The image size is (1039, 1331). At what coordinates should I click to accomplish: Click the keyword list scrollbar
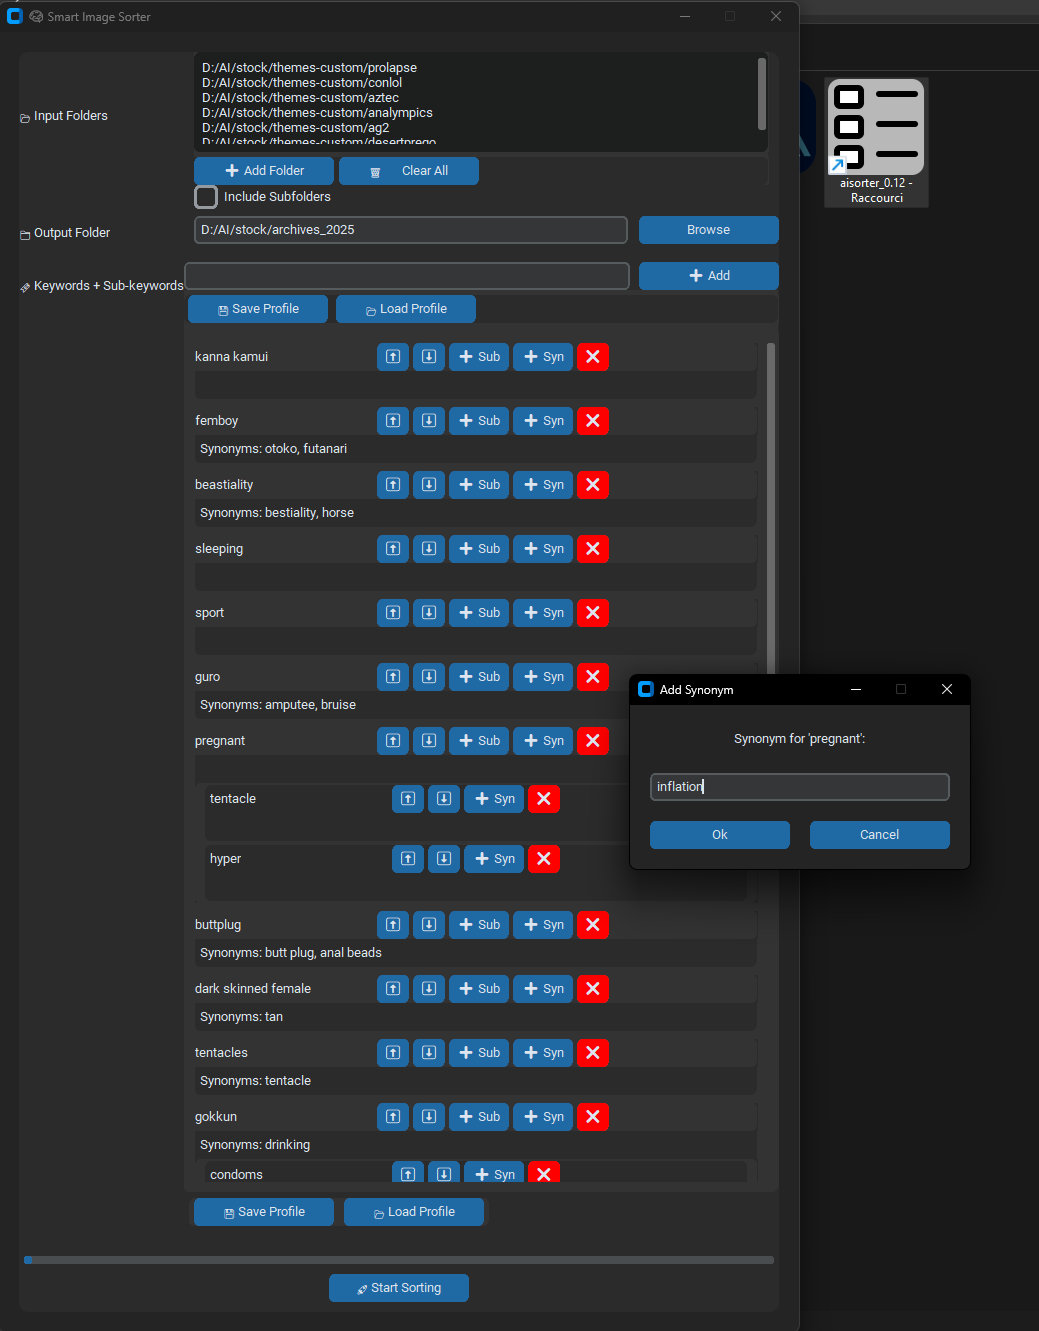click(771, 510)
